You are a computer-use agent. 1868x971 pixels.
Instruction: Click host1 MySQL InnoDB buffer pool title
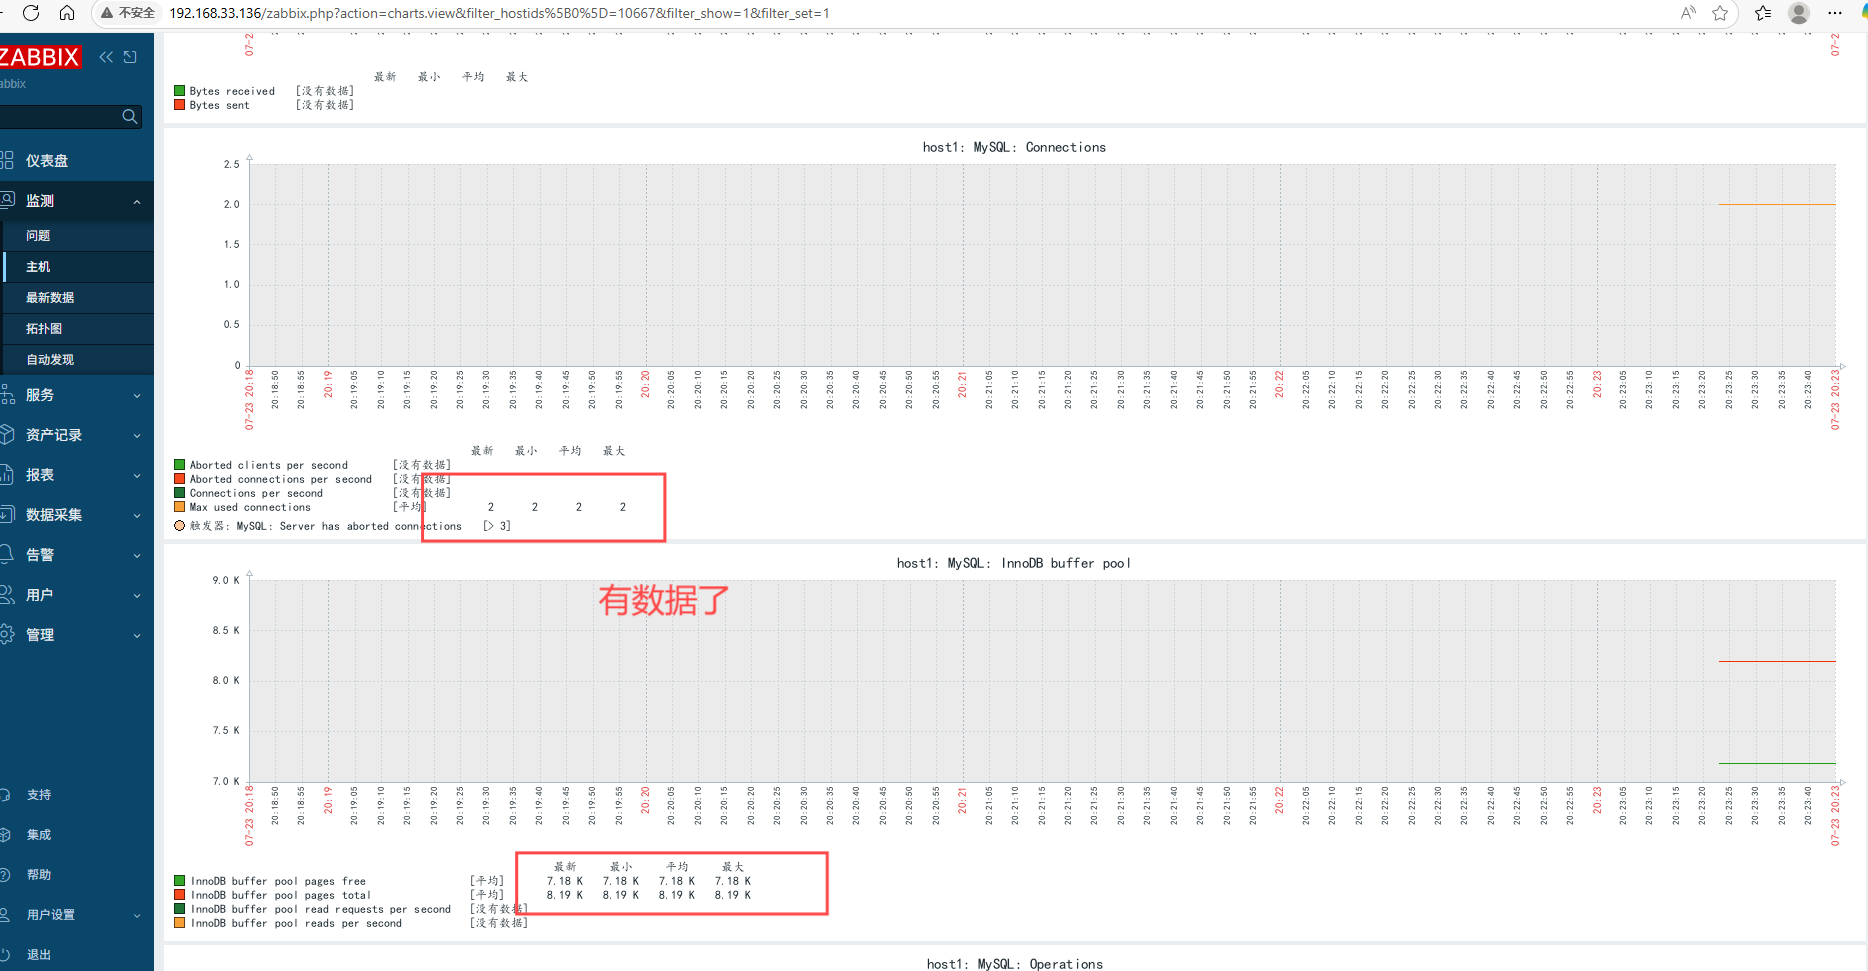point(1014,563)
